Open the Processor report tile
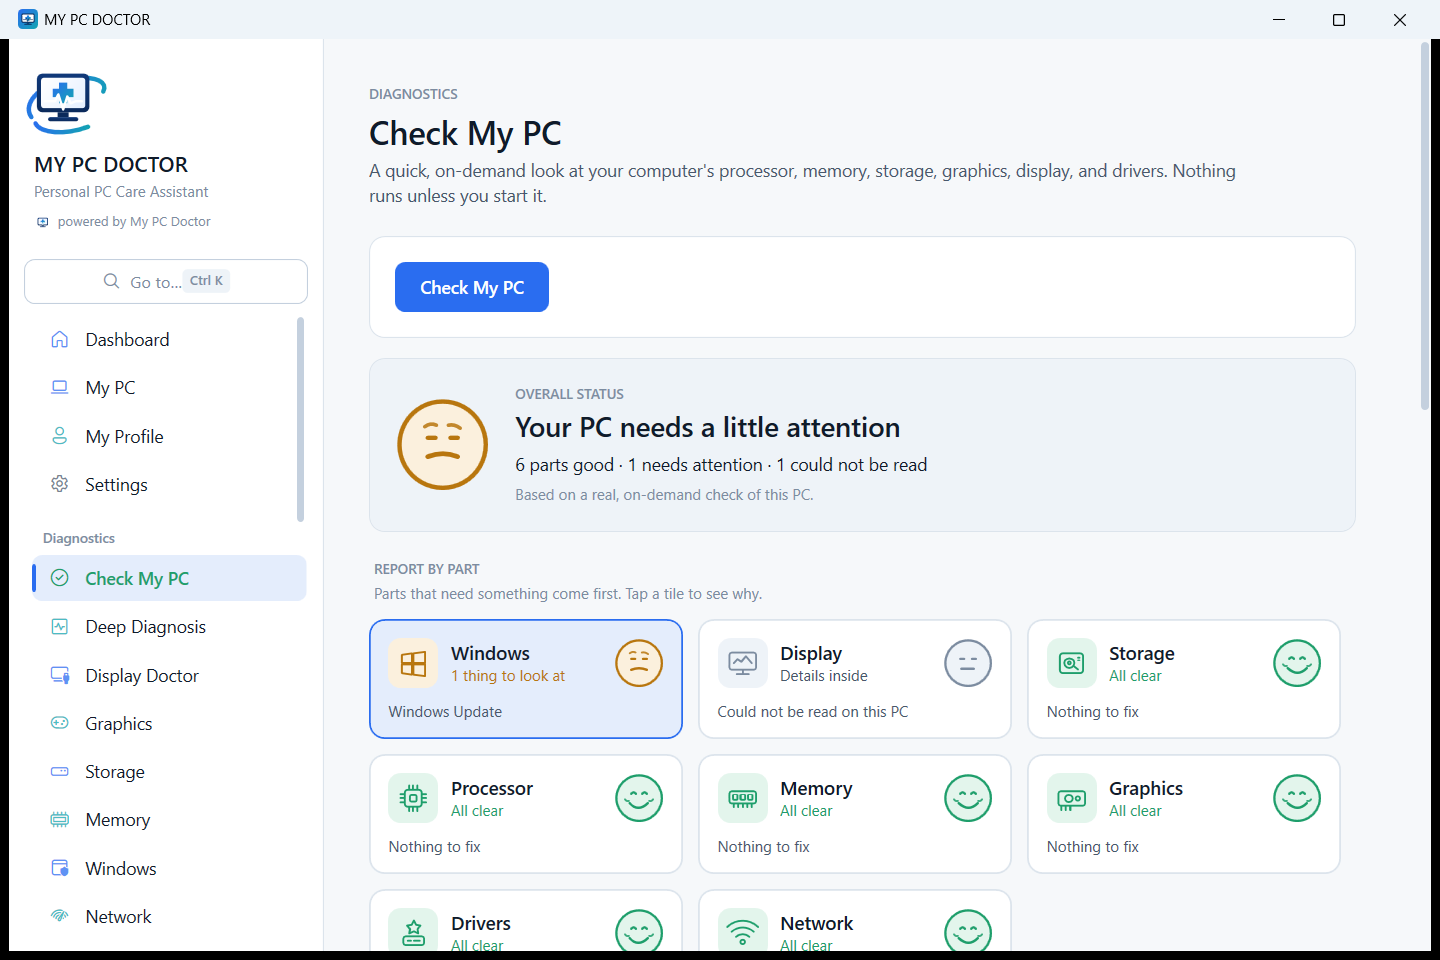 [x=526, y=814]
